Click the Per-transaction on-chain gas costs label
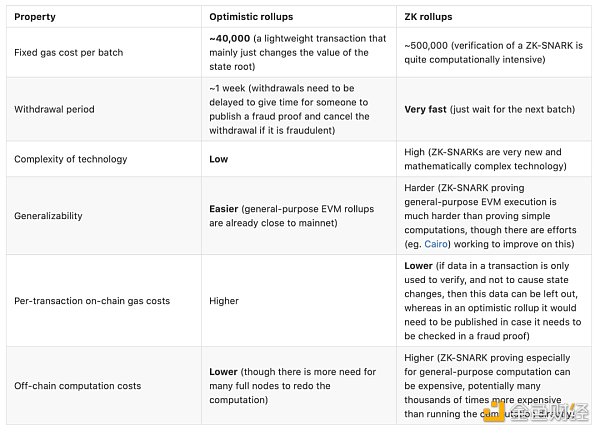Screen dimensions: 600x433 click(94, 299)
